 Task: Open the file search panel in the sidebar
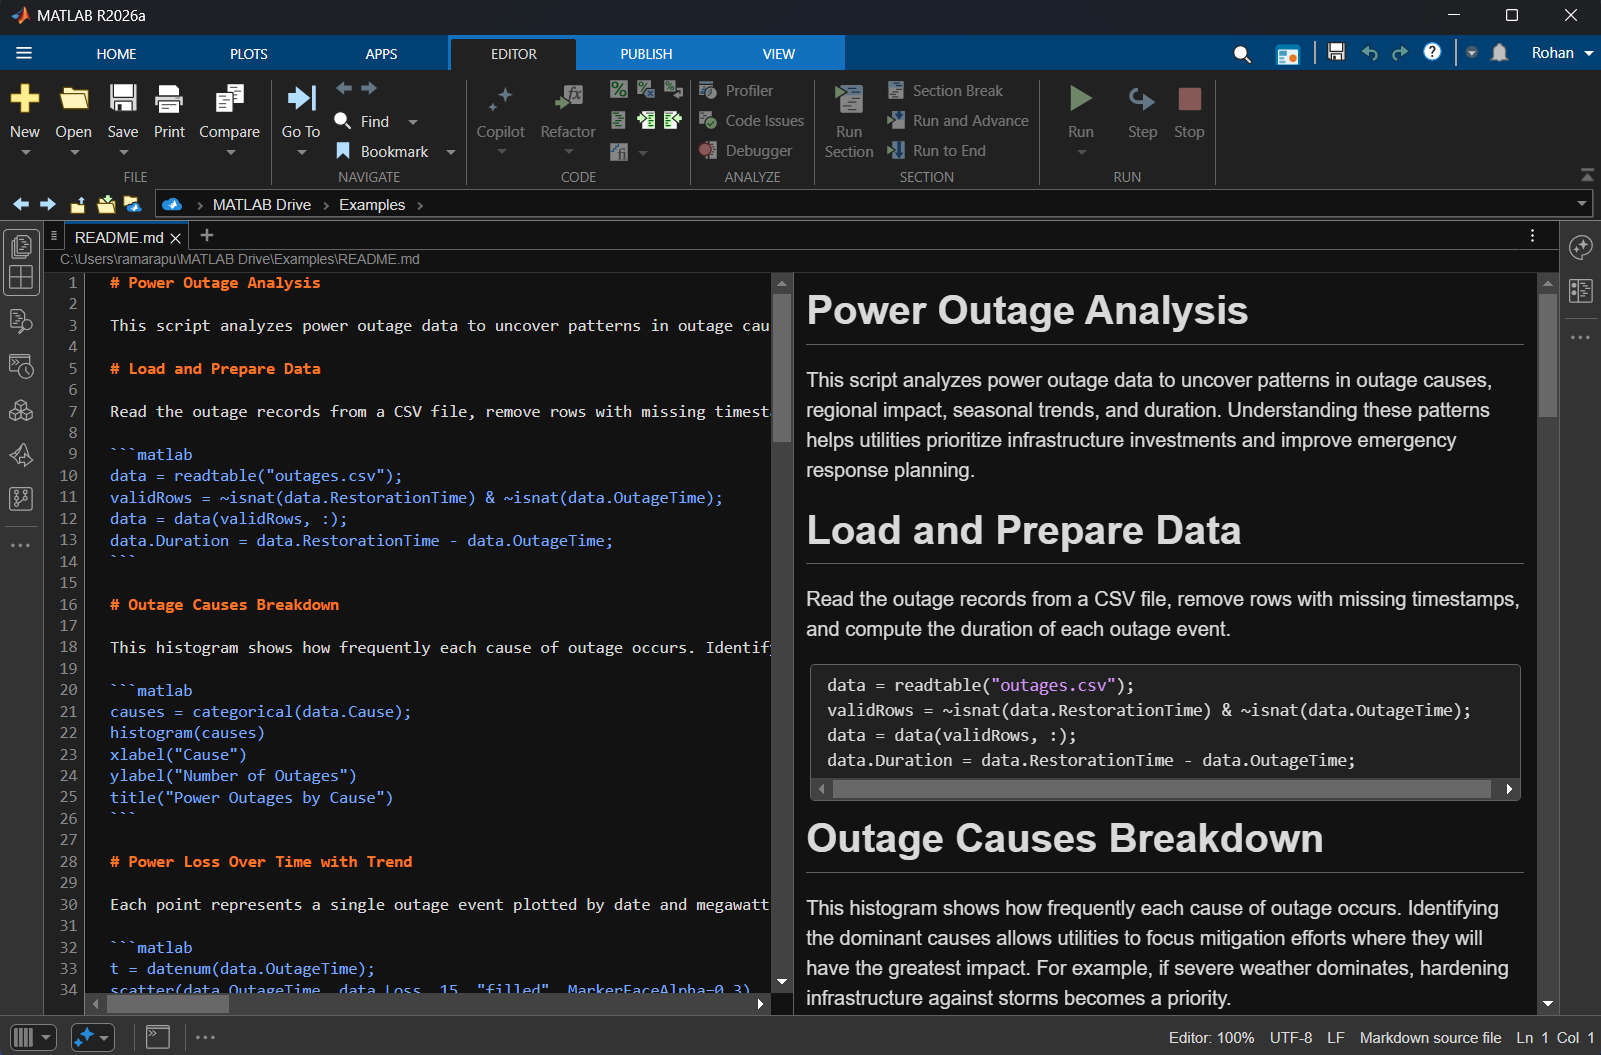pyautogui.click(x=21, y=322)
